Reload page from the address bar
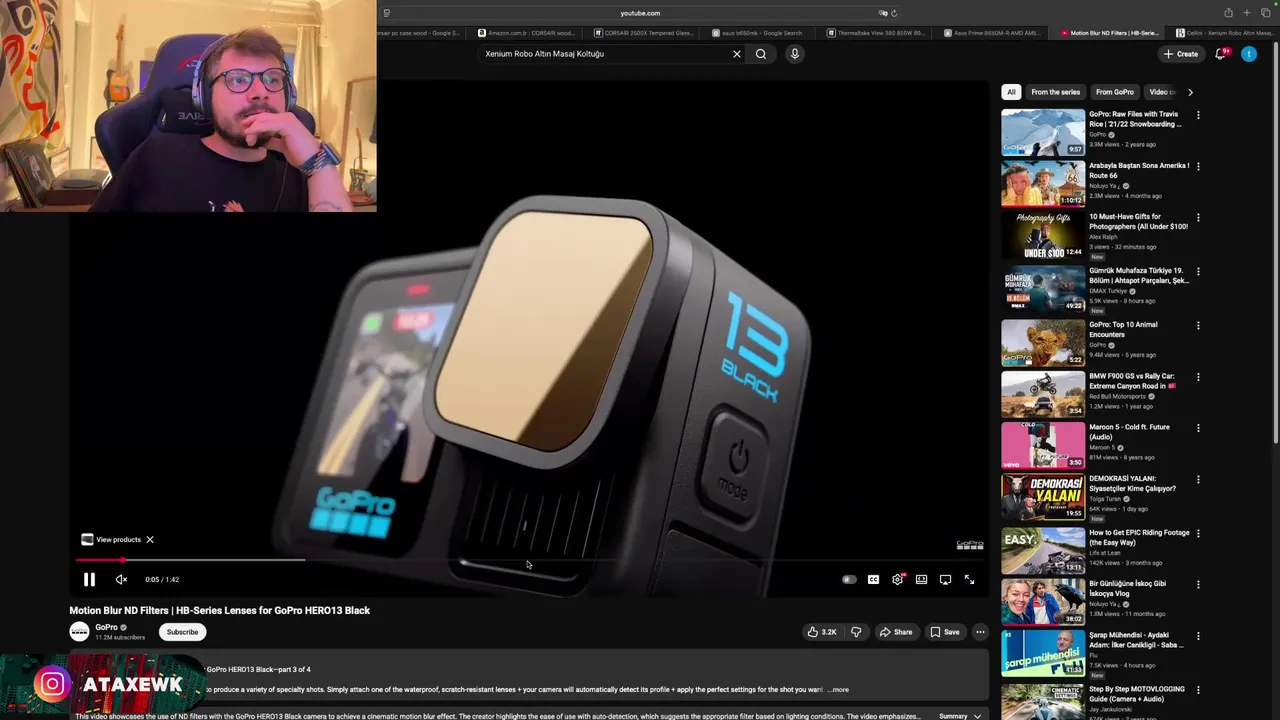Screen dimensions: 1280x720 [893, 13]
